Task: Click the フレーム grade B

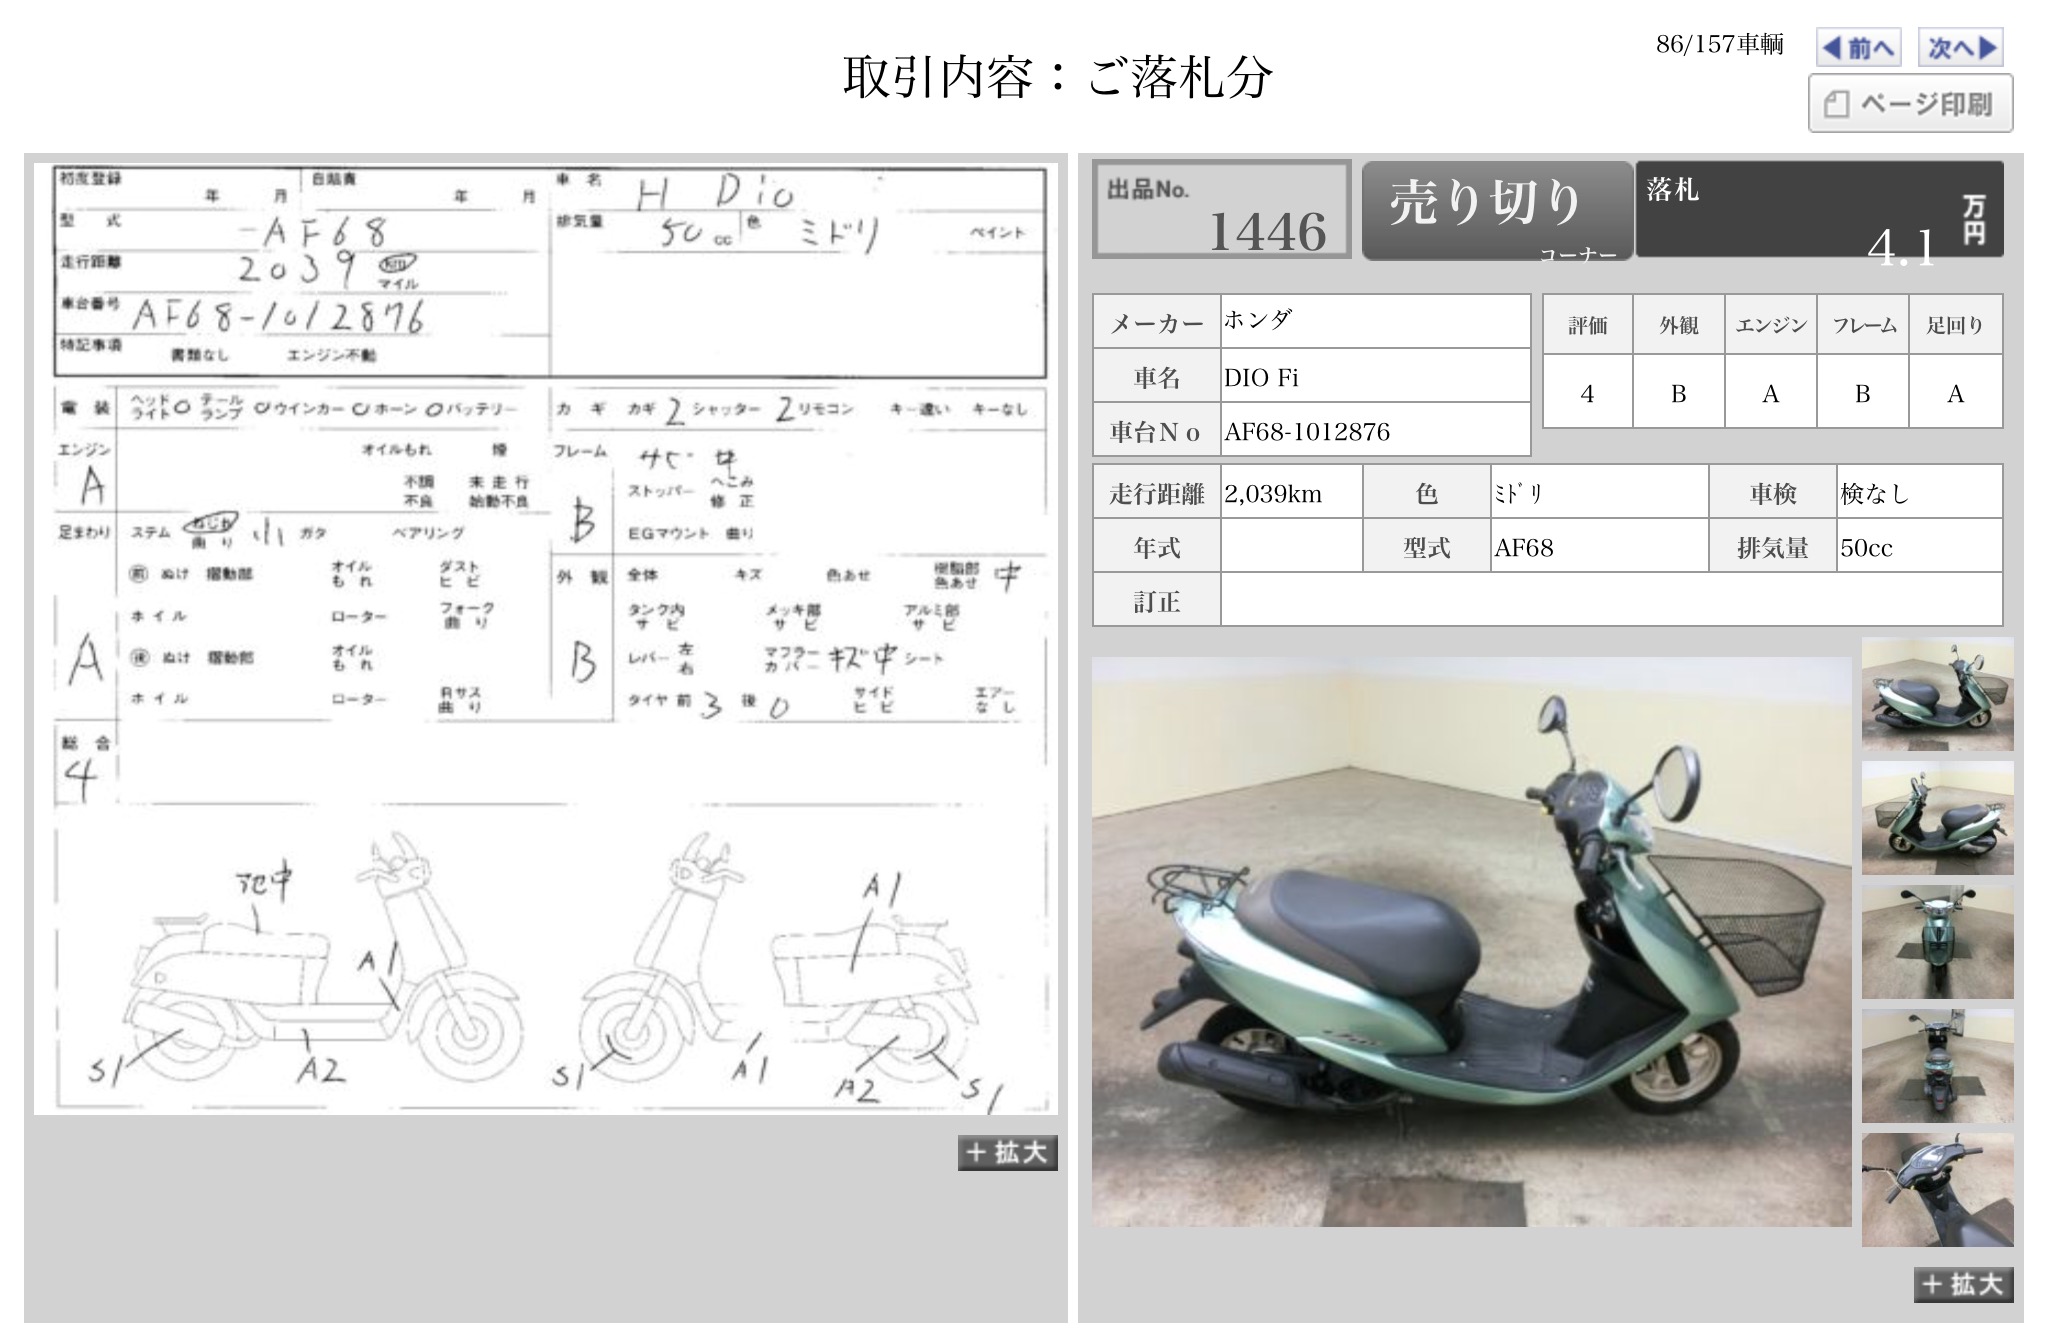Action: click(x=1862, y=392)
